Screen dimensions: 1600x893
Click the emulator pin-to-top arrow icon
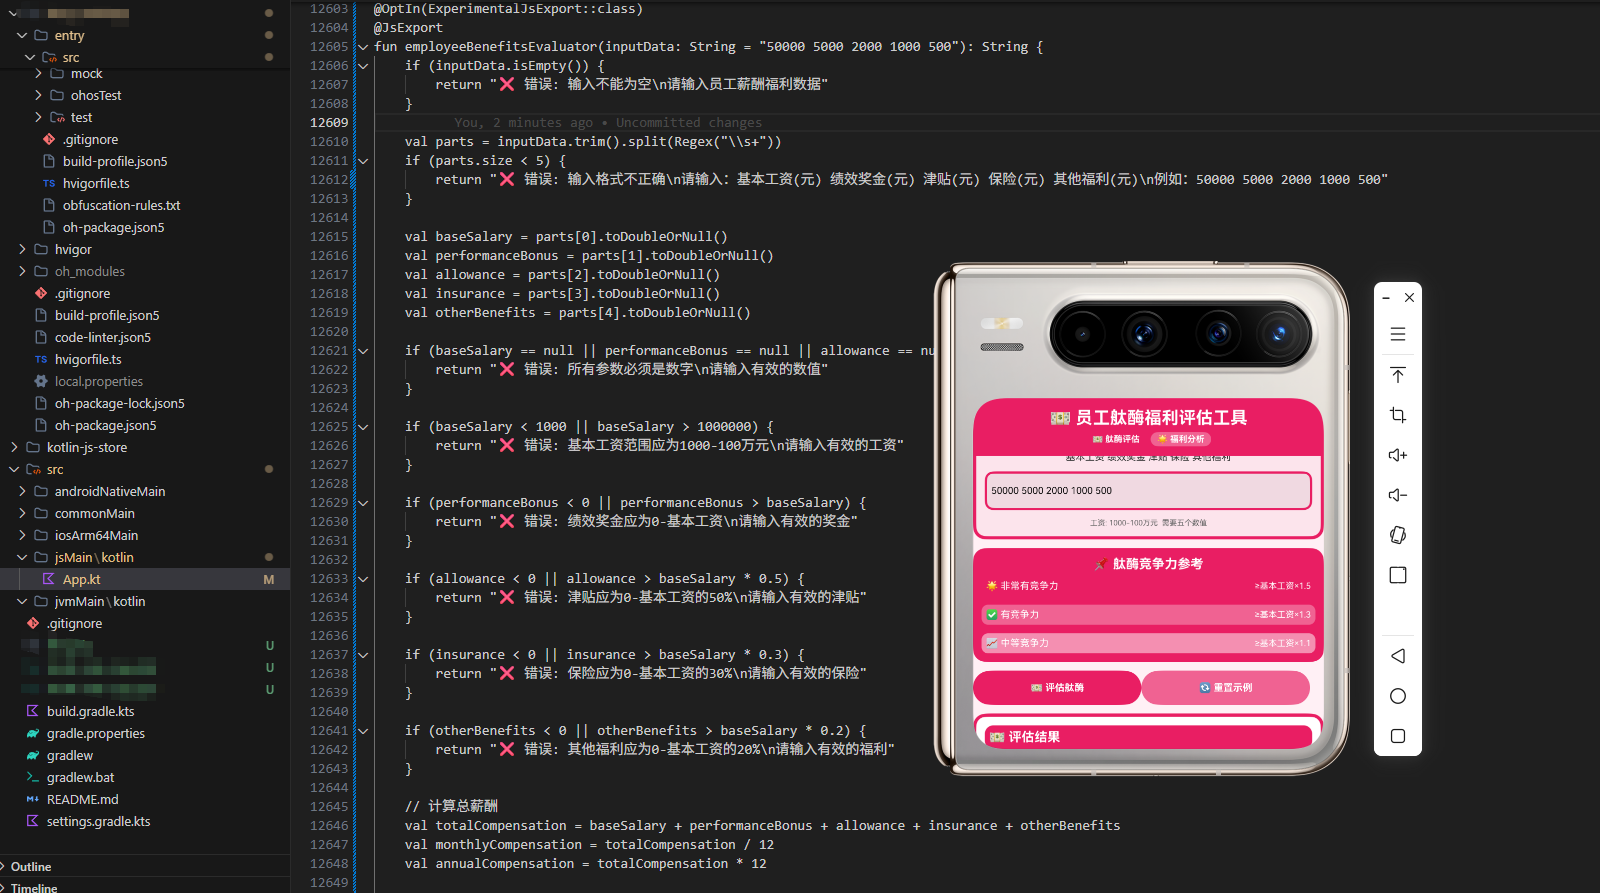tap(1398, 375)
